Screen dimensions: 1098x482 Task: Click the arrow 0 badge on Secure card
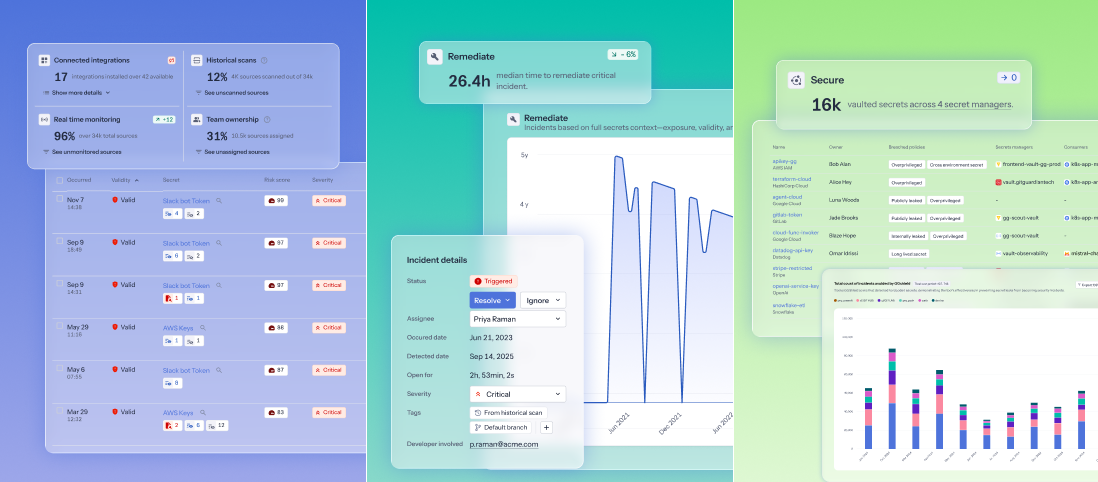tap(1008, 78)
